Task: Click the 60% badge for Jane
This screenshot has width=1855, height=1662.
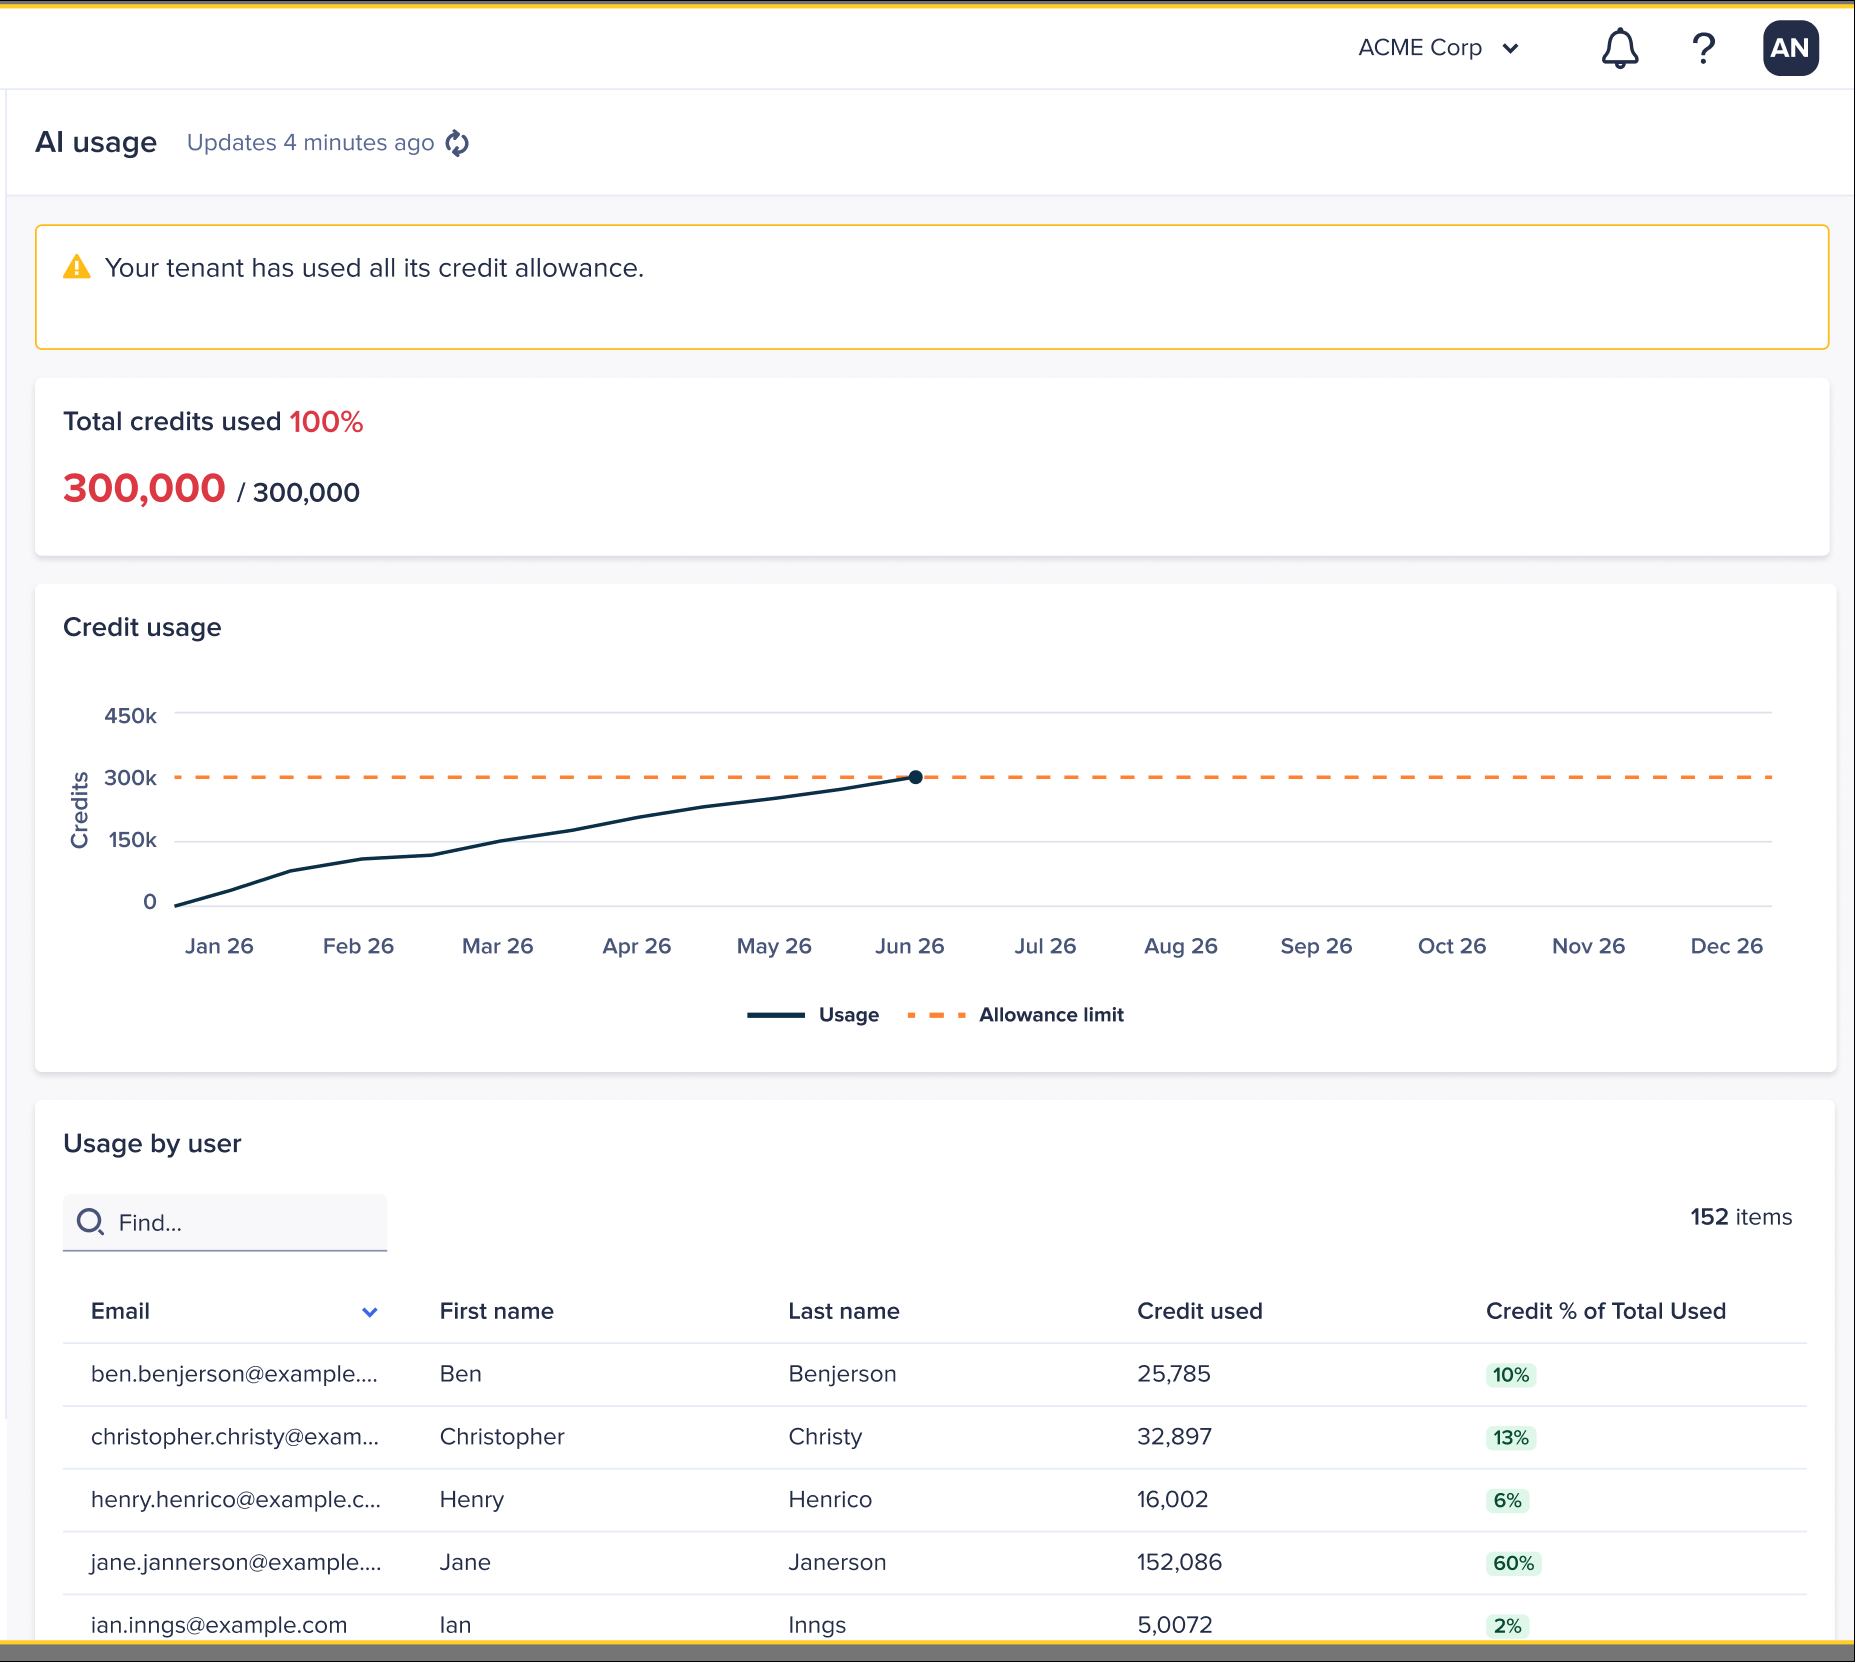Action: (x=1514, y=1564)
